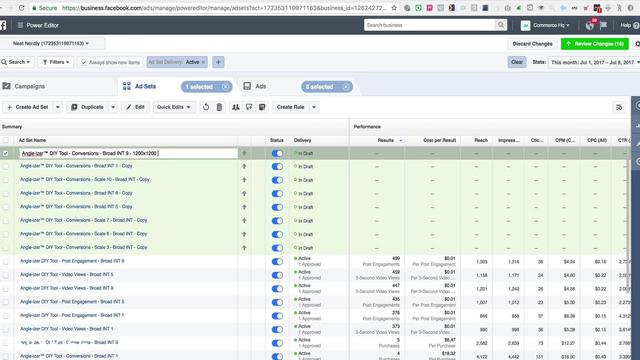Sort by the Ad Set Name column
The image size is (640, 360).
[x=32, y=140]
